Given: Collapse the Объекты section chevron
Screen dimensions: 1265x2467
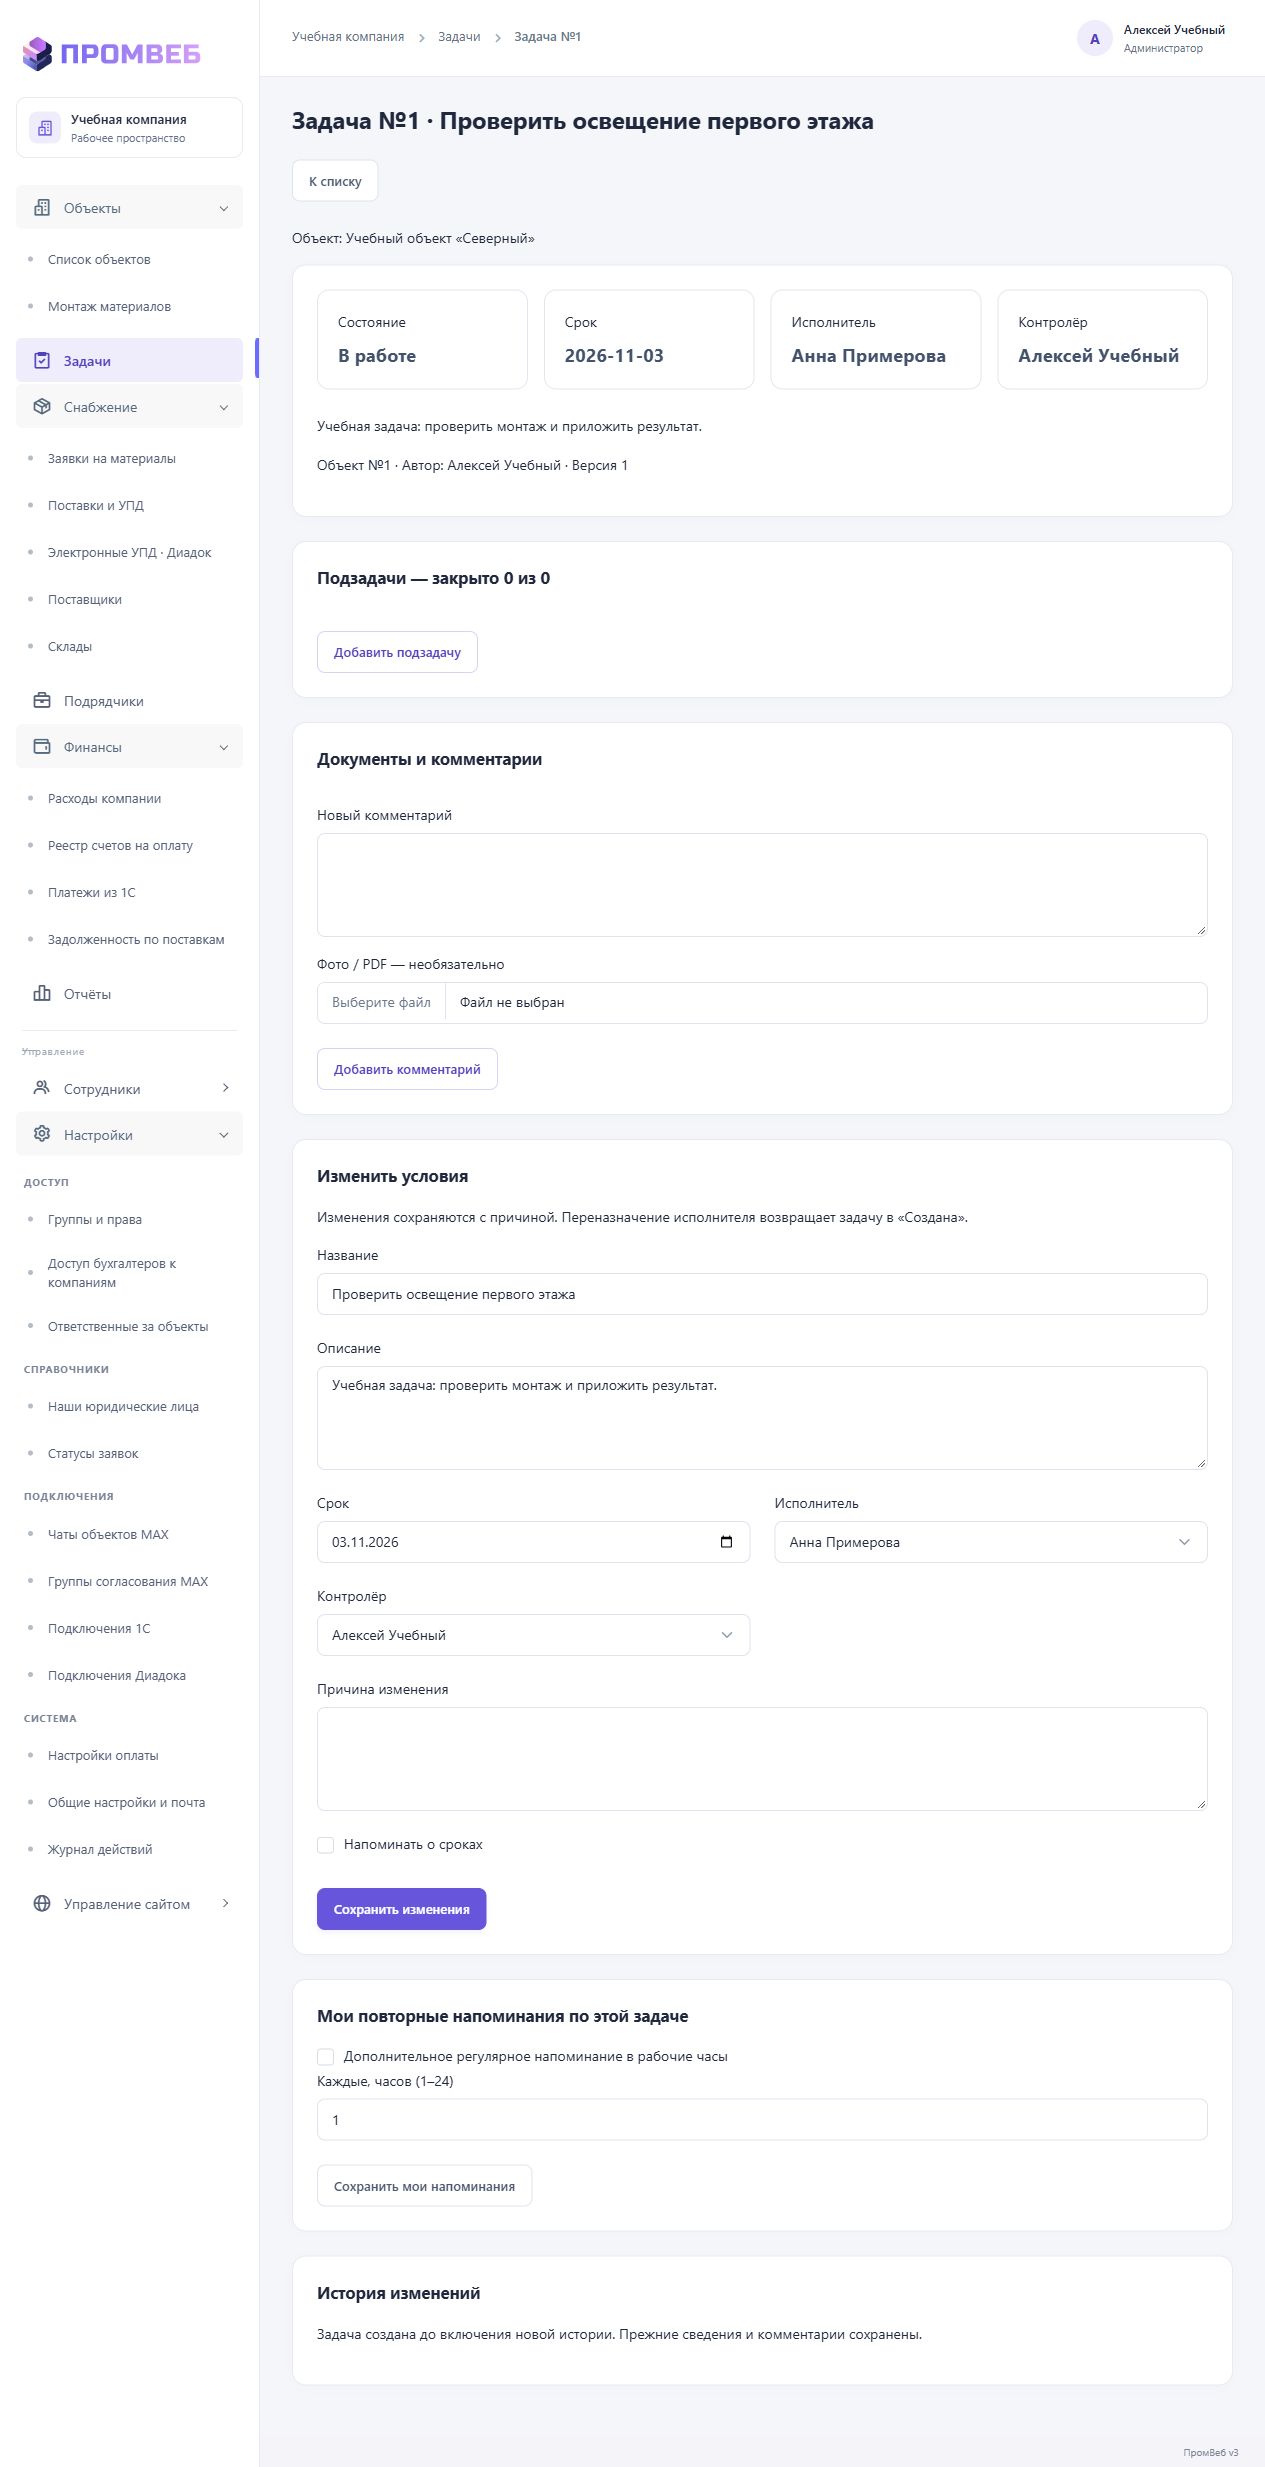Looking at the screenshot, I should tap(224, 208).
